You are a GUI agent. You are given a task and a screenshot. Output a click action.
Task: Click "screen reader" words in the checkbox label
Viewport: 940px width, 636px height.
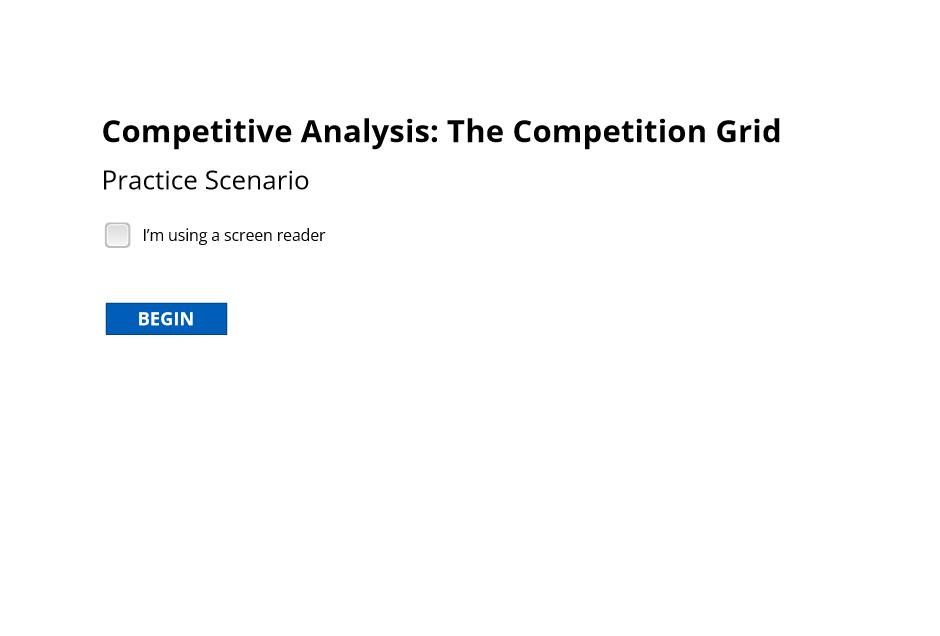pyautogui.click(x=275, y=236)
